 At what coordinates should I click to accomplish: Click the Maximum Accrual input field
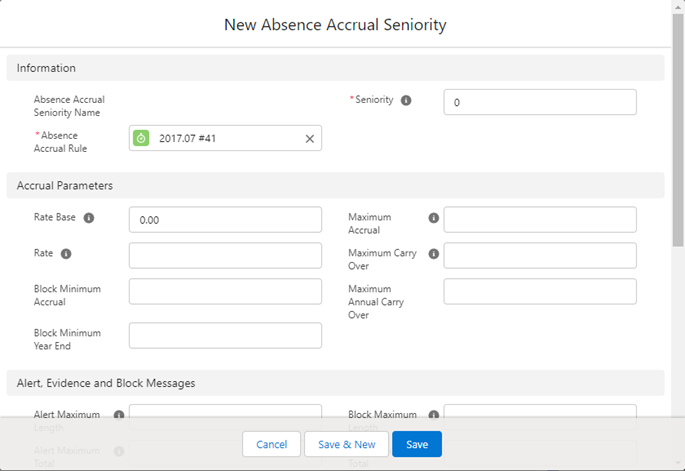(540, 220)
